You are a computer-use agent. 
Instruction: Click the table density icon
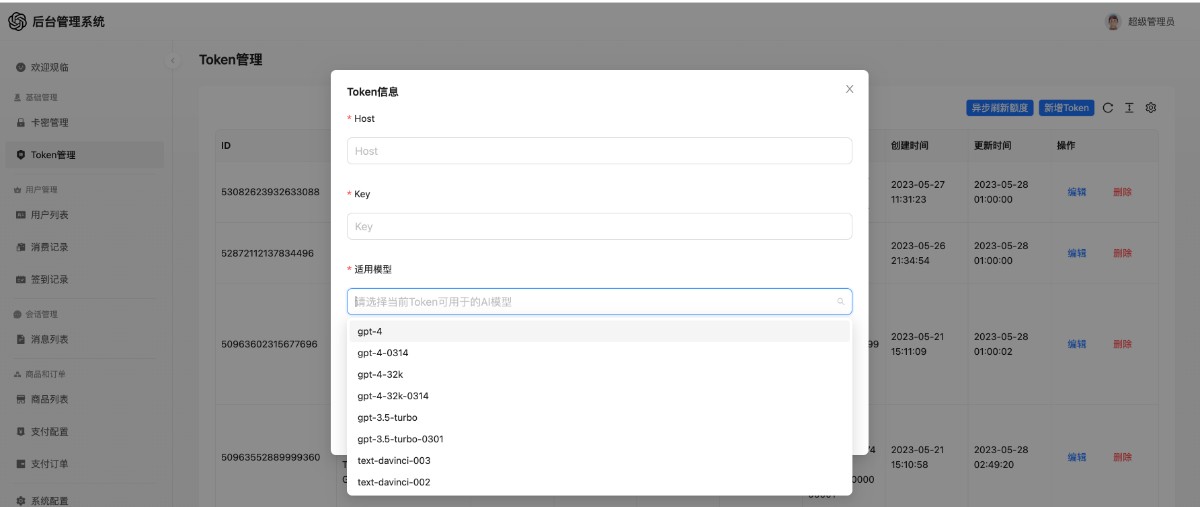[1129, 108]
